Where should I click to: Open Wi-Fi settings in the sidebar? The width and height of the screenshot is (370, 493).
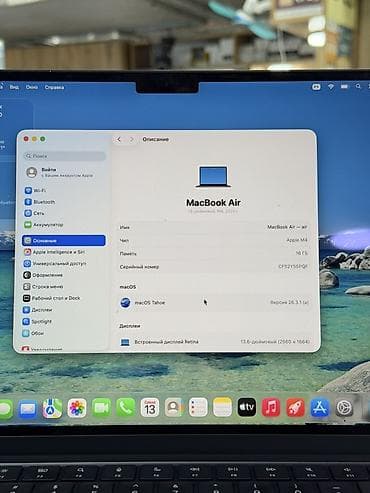(x=35, y=190)
